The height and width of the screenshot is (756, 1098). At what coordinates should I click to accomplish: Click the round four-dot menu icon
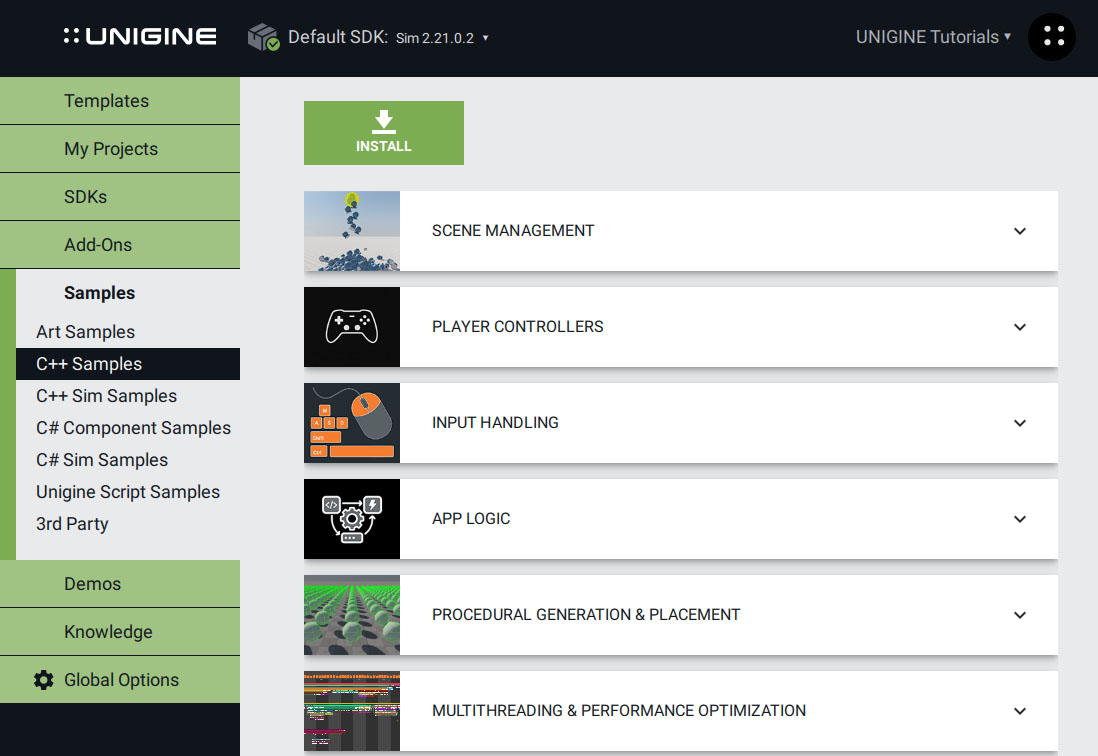(x=1052, y=37)
